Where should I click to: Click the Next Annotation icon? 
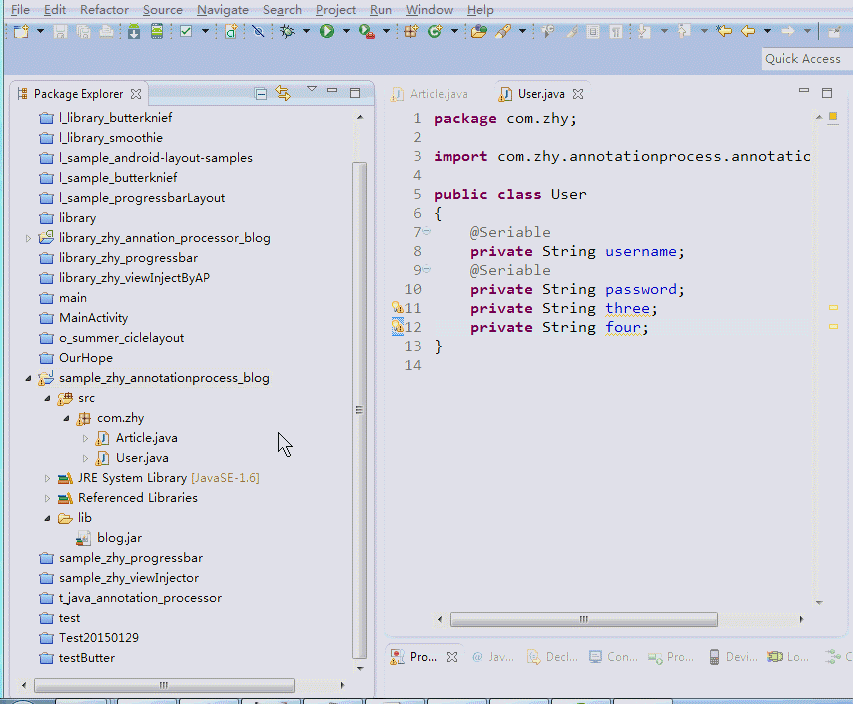click(644, 32)
